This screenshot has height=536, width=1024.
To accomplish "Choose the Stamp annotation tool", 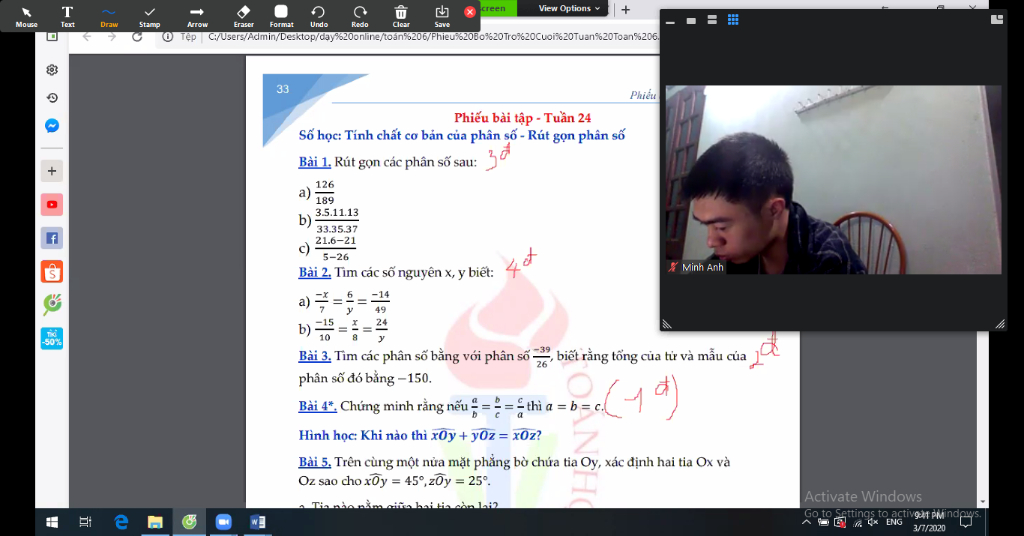I will [x=149, y=16].
